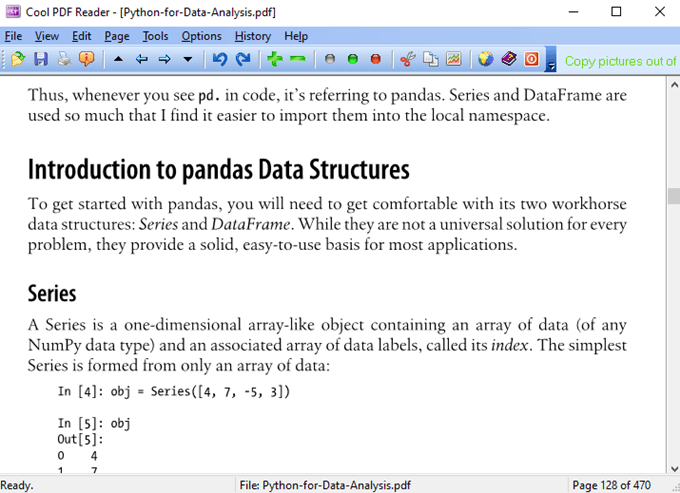Viewport: 680px width, 493px height.
Task: Rotate counterclockwise with blue undo arrow
Action: click(x=219, y=59)
